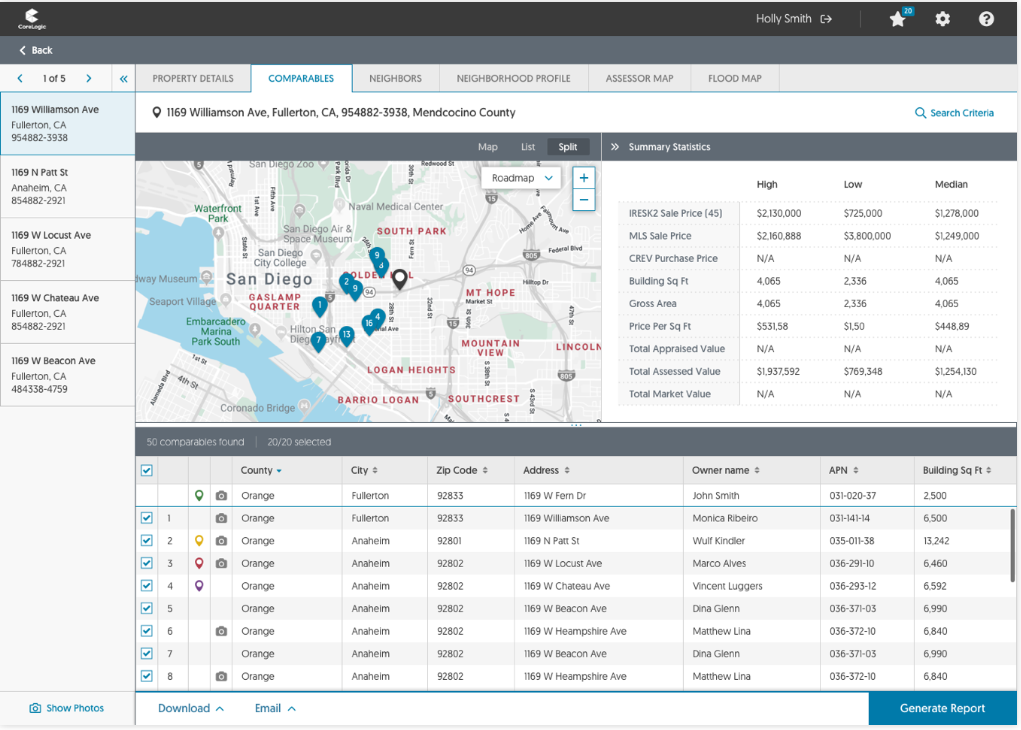This screenshot has height=730, width=1021.
Task: Toggle the select-all comparables checkbox
Action: click(147, 470)
